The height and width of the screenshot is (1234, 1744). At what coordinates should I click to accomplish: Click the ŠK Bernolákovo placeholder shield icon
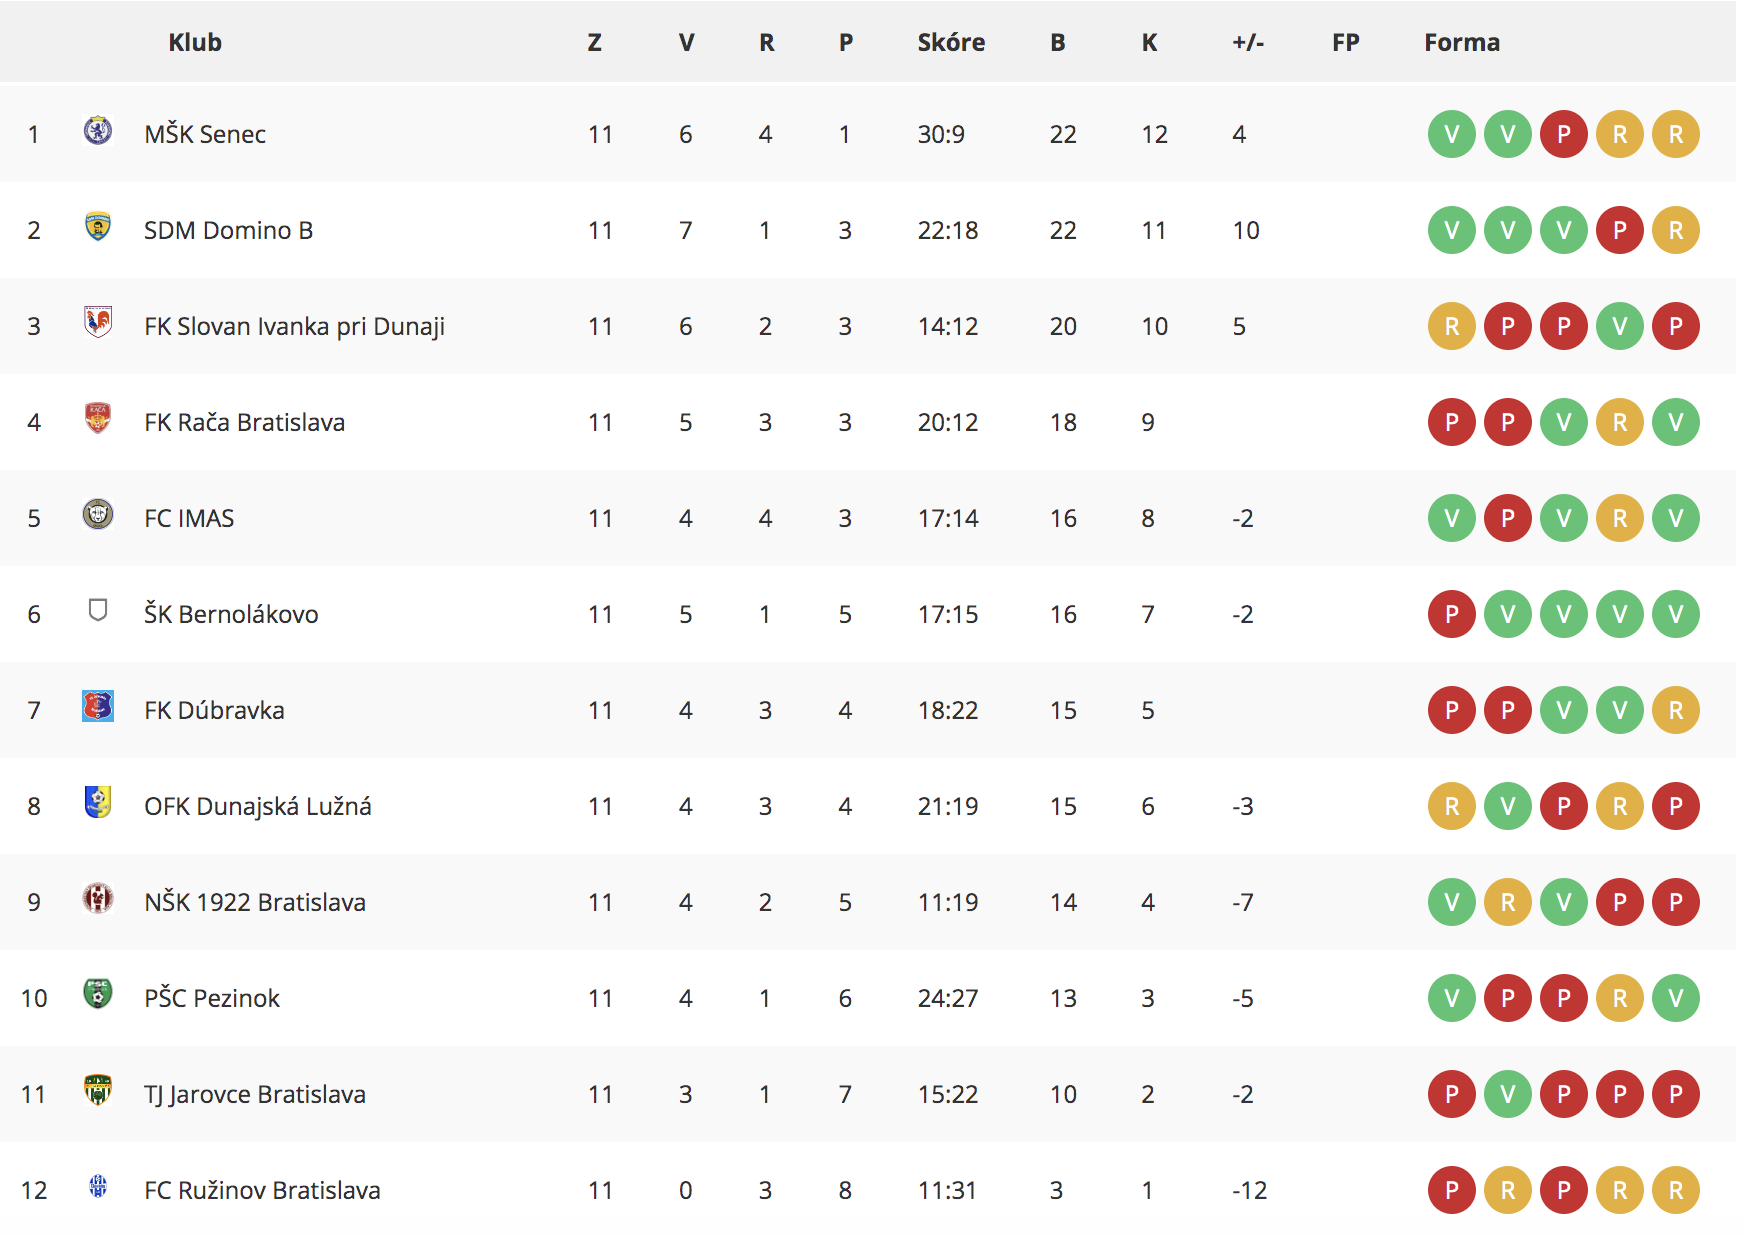coord(98,610)
